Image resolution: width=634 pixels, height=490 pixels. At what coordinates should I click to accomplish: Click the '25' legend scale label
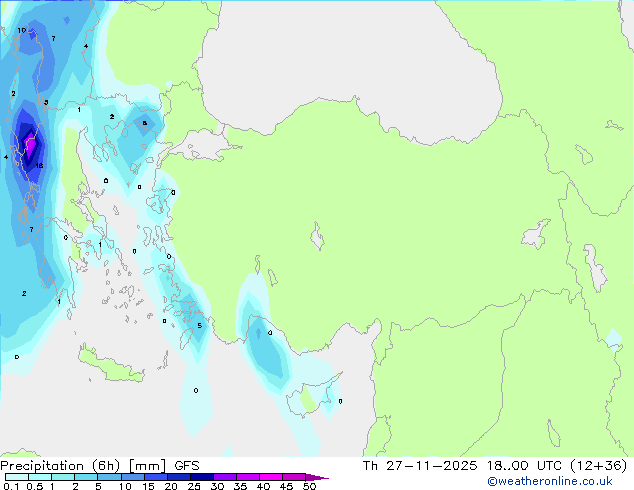click(x=194, y=486)
